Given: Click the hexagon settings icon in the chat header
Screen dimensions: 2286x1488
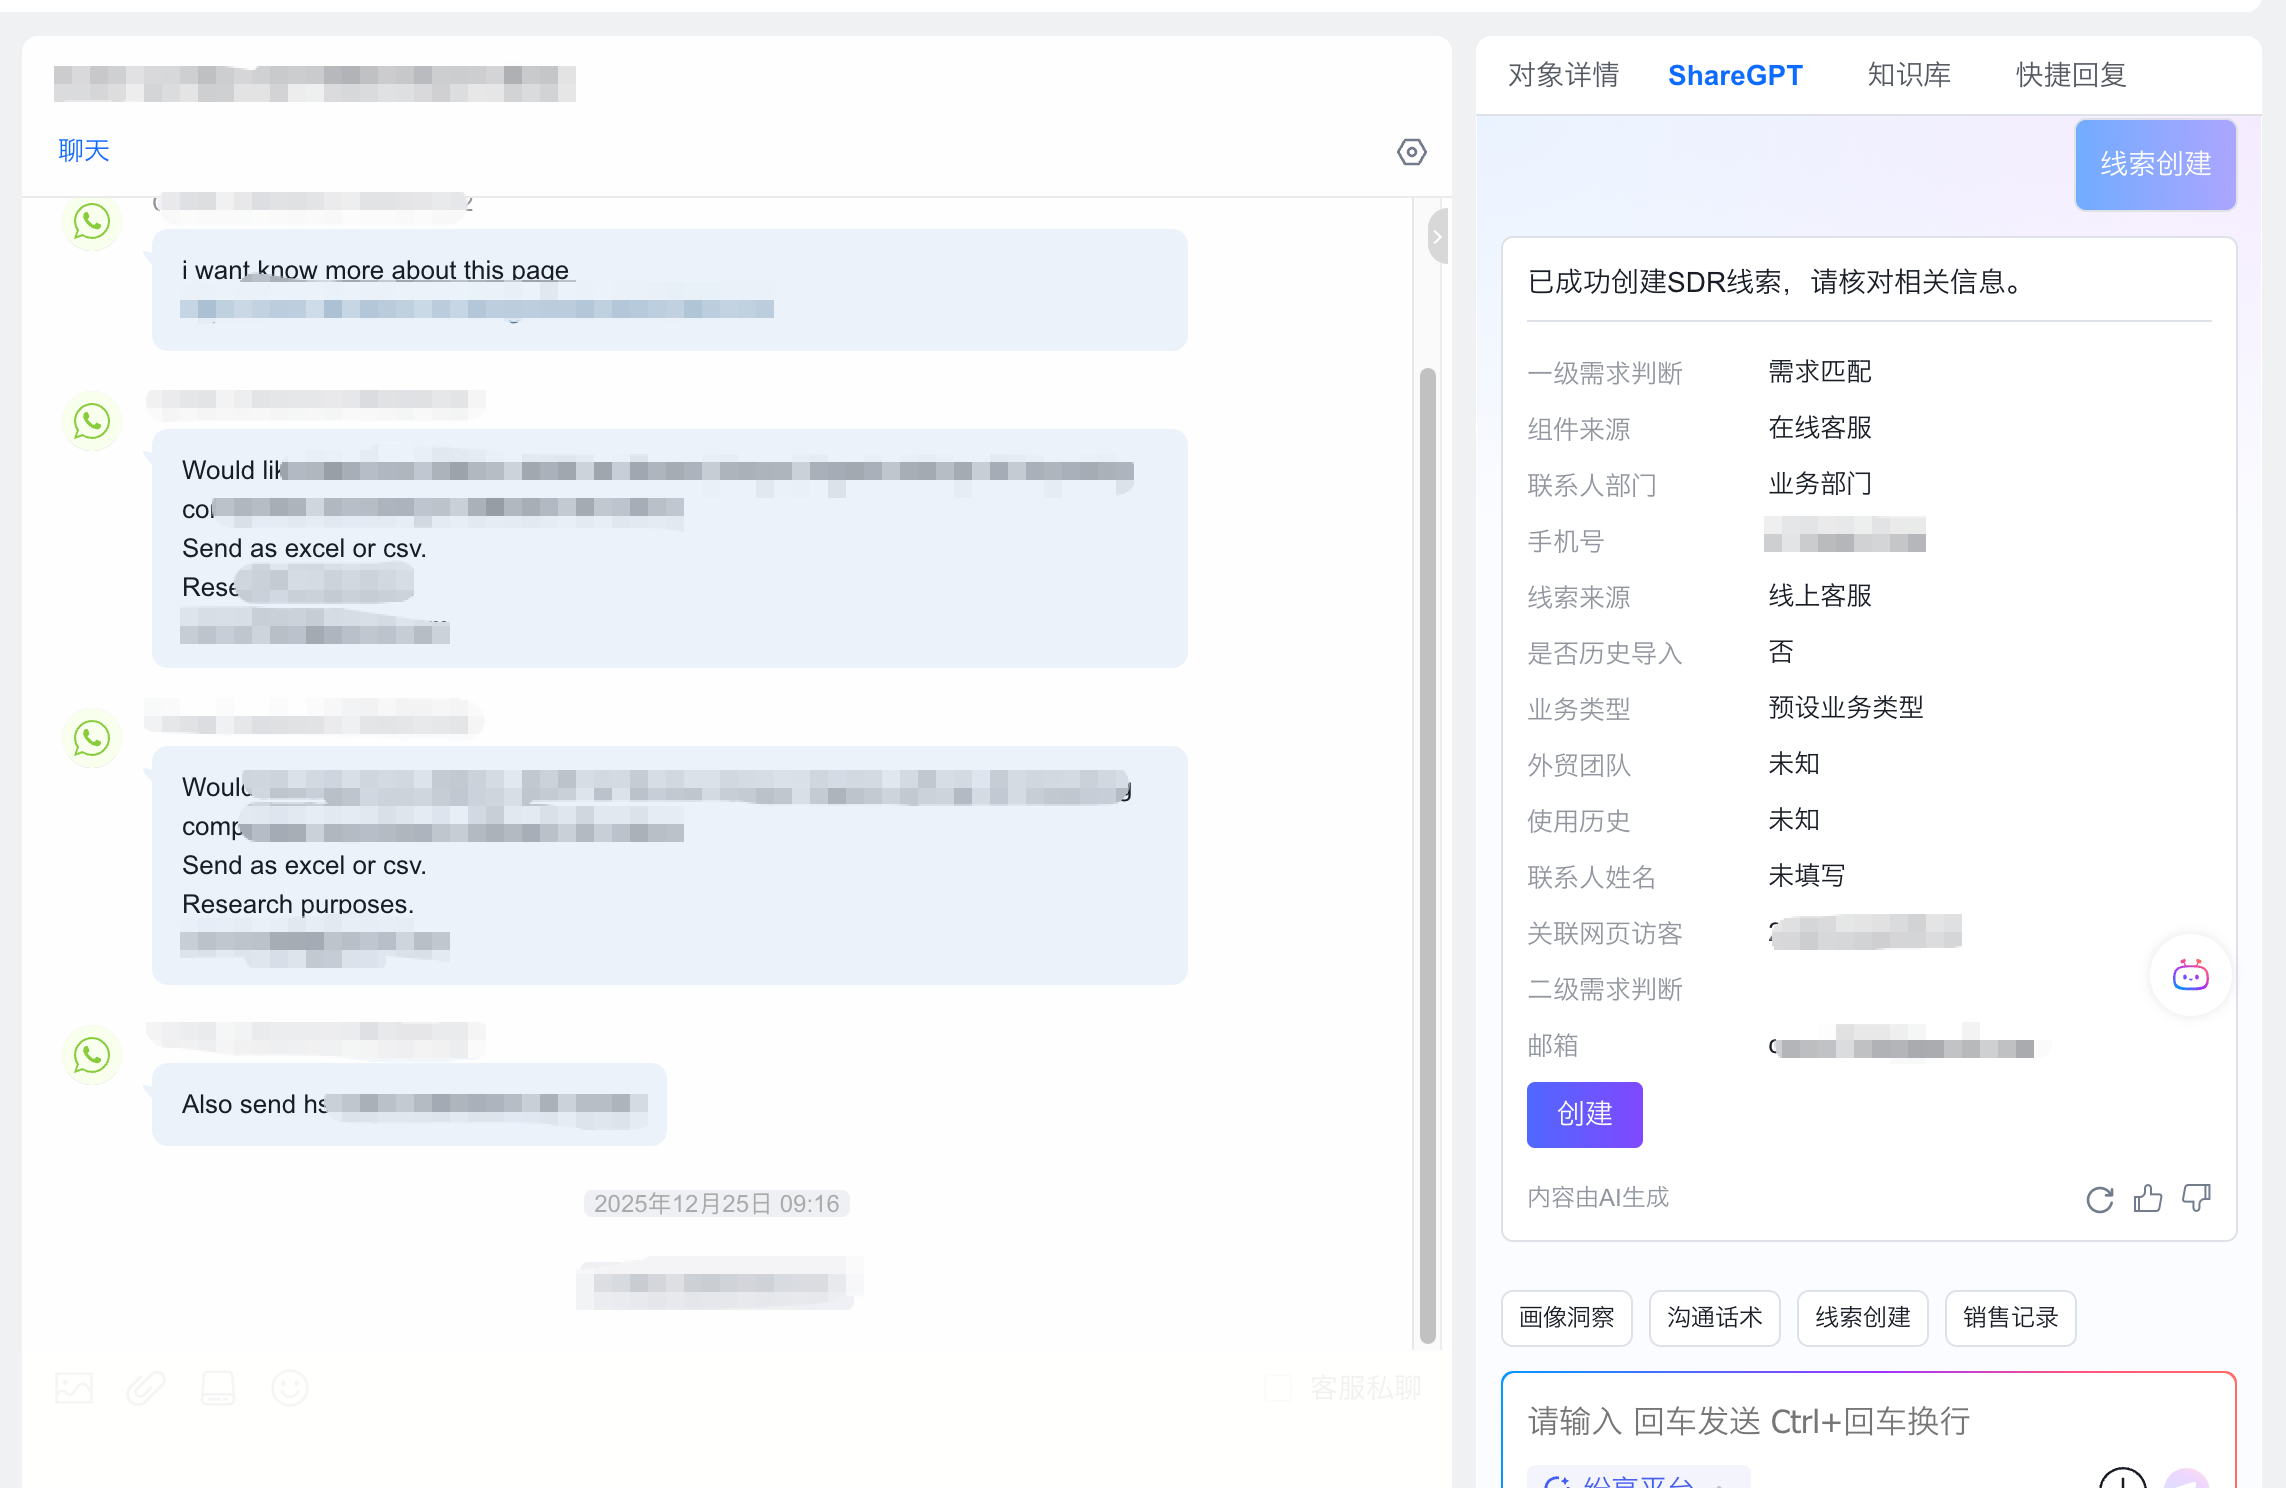Looking at the screenshot, I should pyautogui.click(x=1411, y=152).
